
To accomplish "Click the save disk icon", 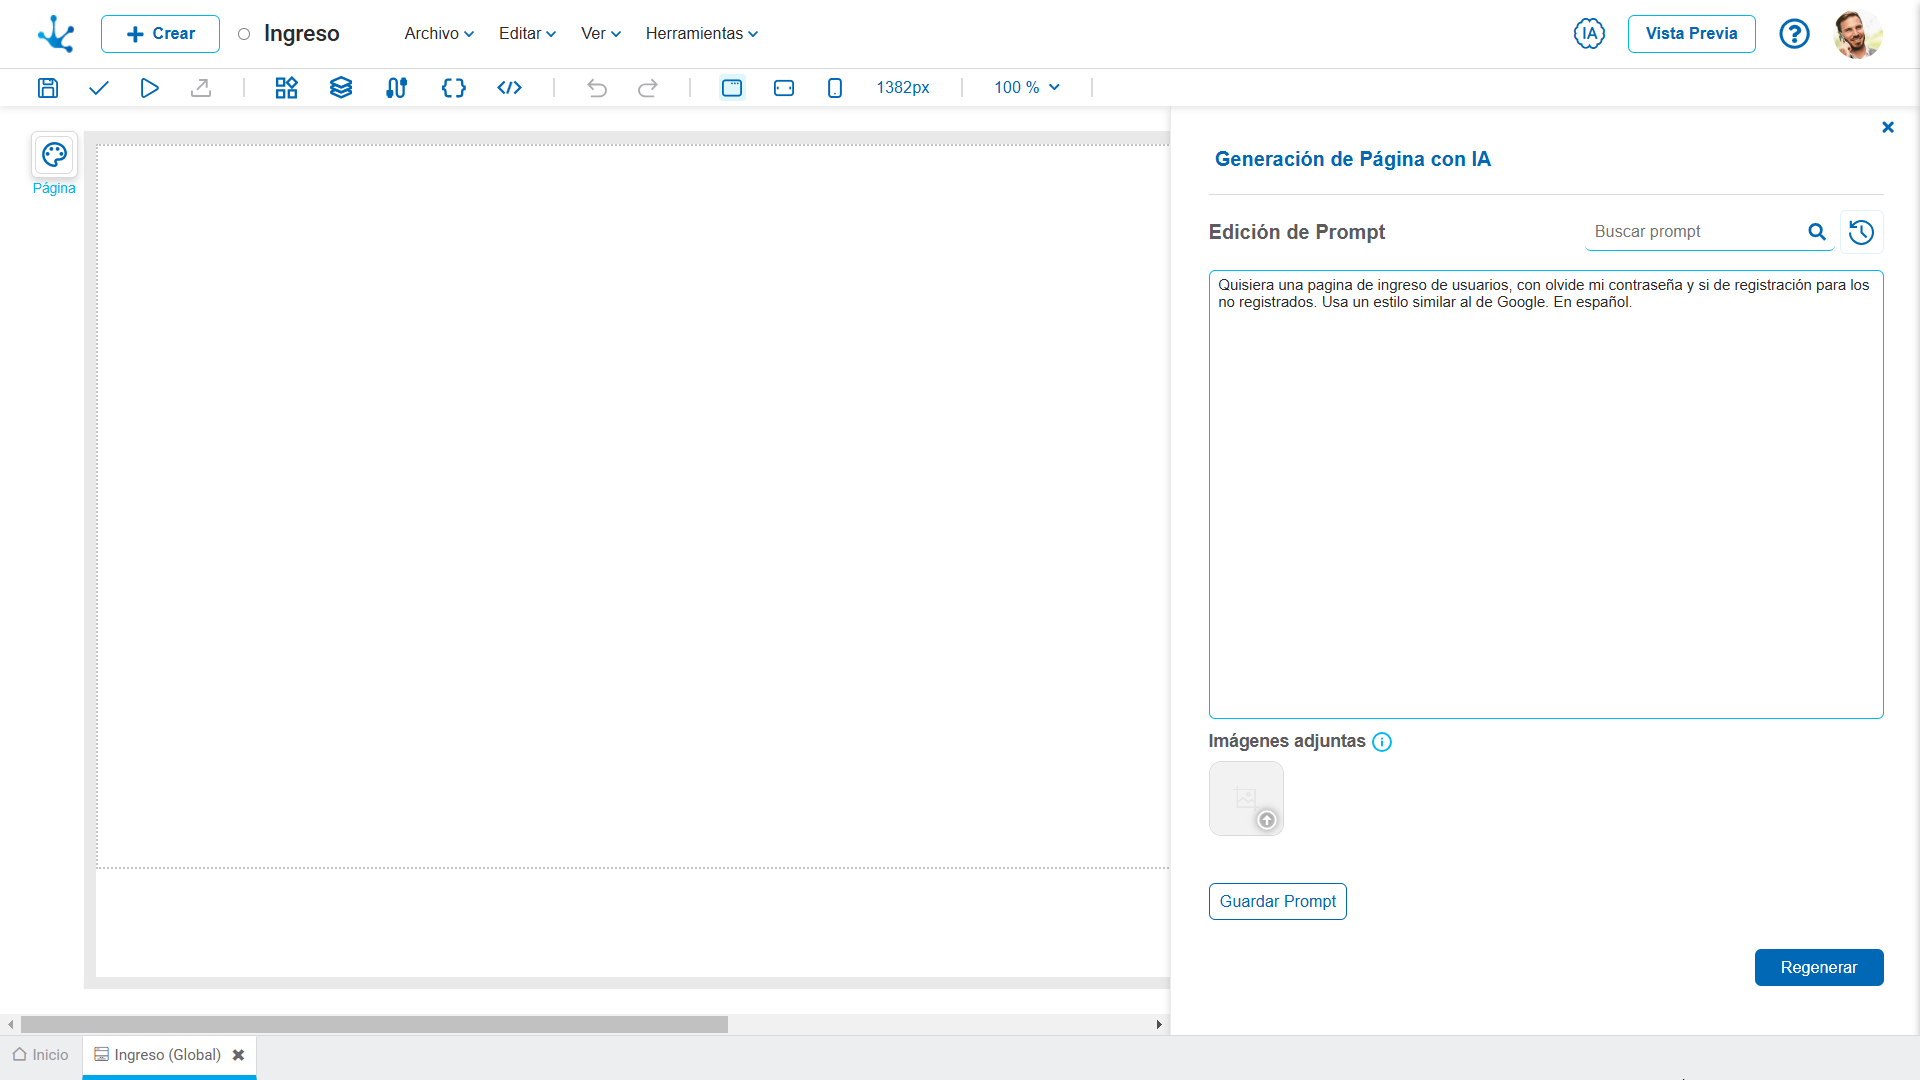I will tap(48, 88).
